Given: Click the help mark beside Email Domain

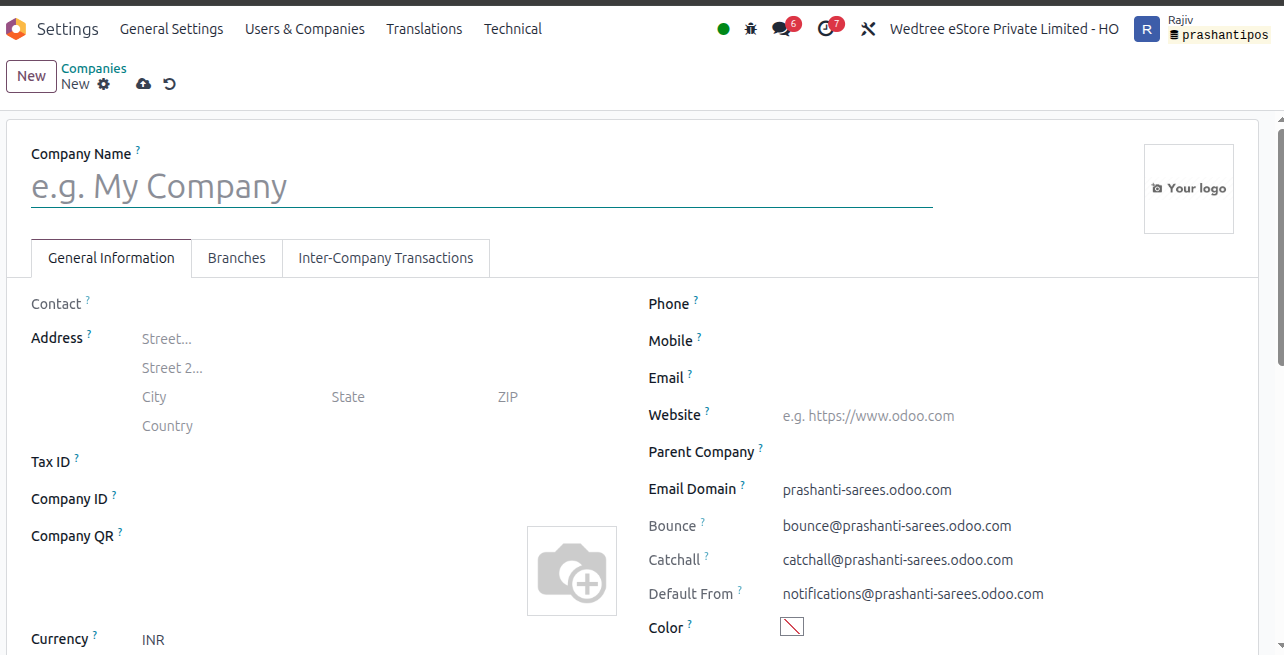Looking at the screenshot, I should click(x=743, y=485).
